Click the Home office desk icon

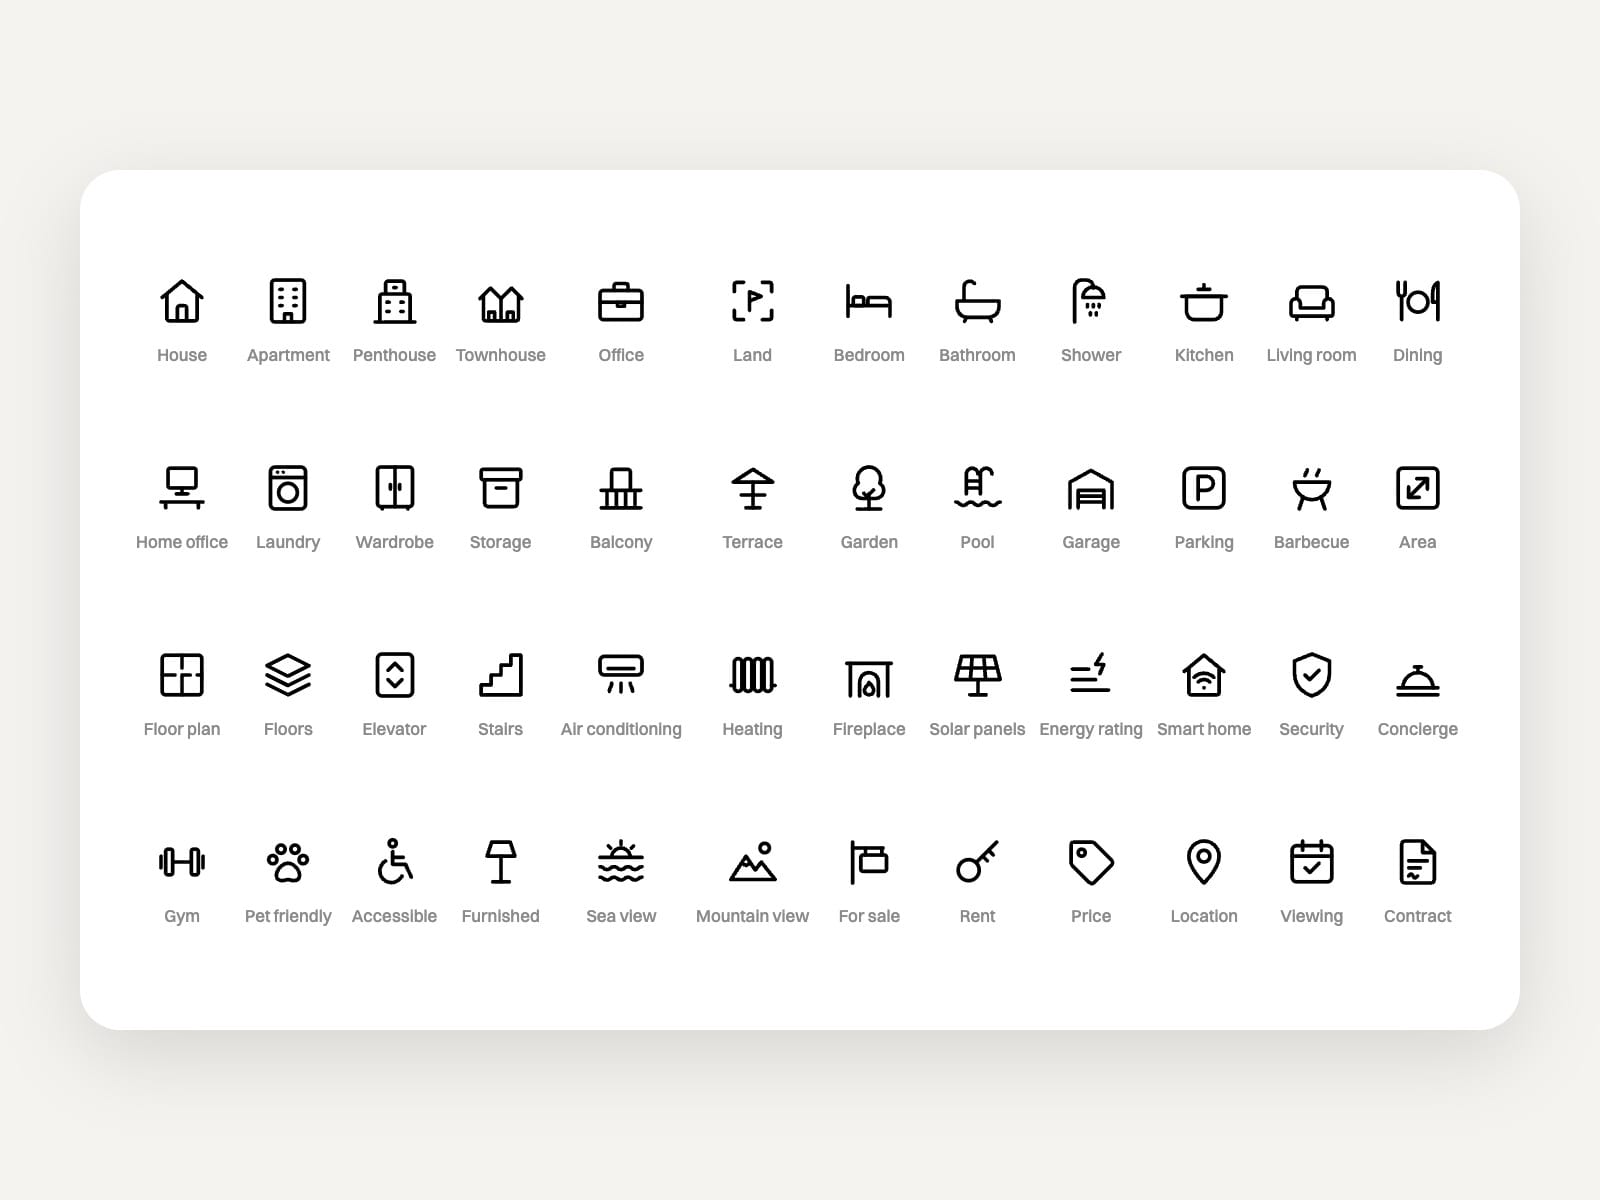pyautogui.click(x=182, y=488)
